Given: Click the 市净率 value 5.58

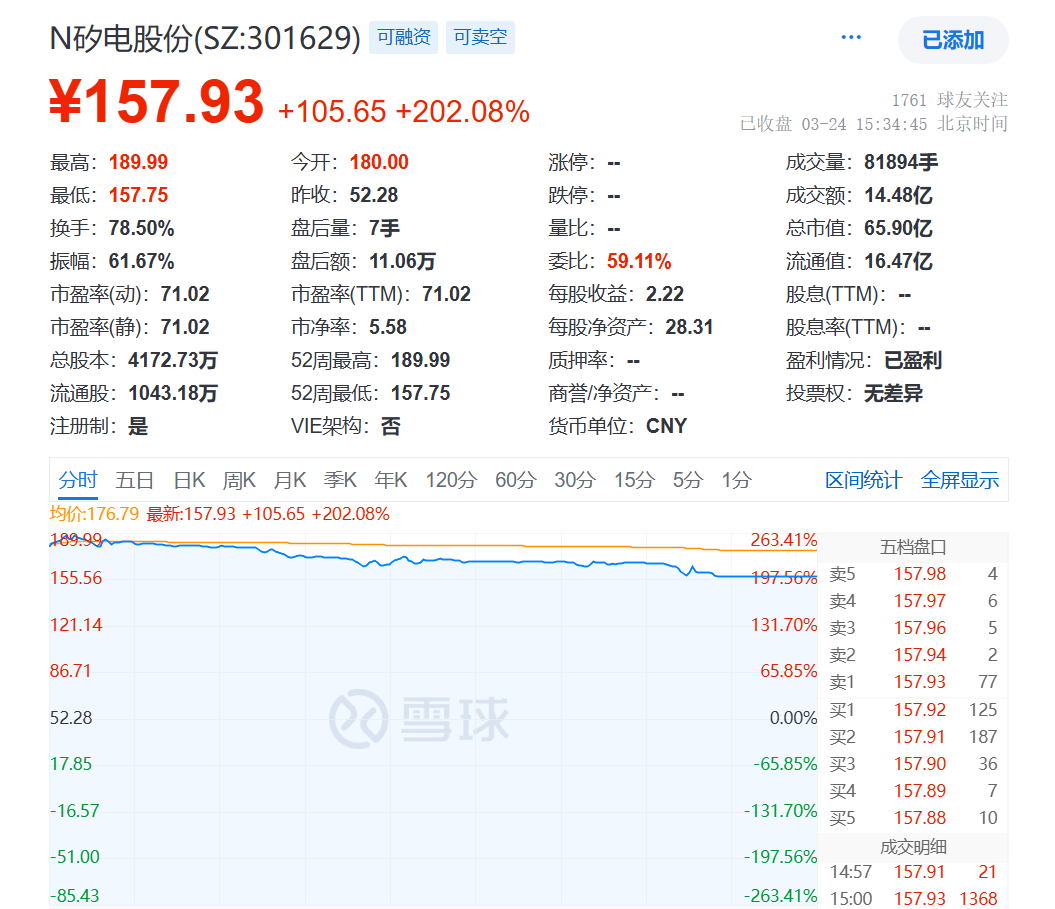Looking at the screenshot, I should [x=388, y=327].
